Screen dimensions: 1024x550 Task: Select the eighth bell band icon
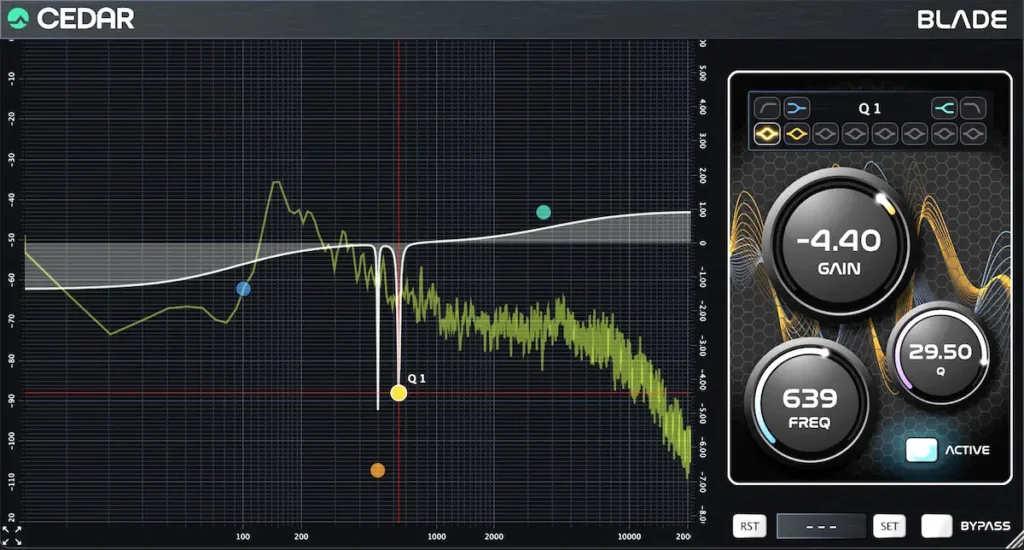click(x=973, y=135)
